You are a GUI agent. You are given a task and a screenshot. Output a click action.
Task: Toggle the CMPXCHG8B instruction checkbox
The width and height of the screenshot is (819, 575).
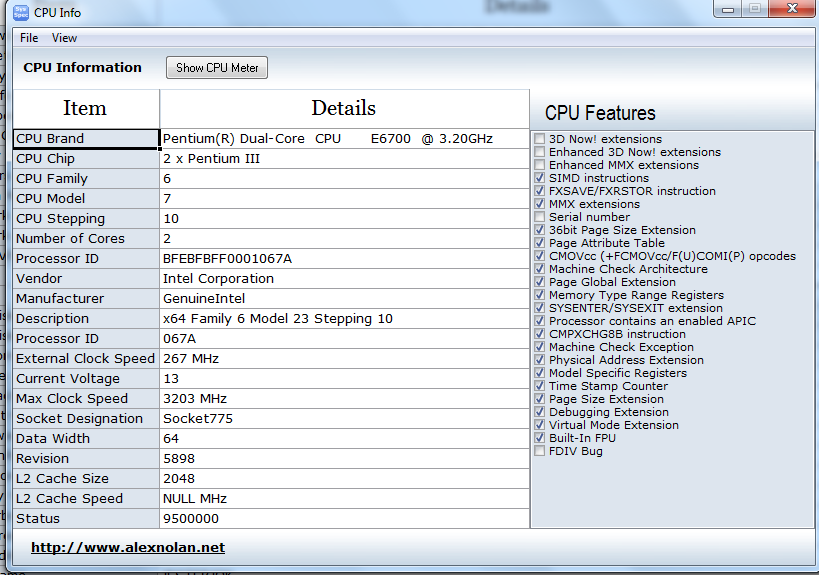coord(540,334)
